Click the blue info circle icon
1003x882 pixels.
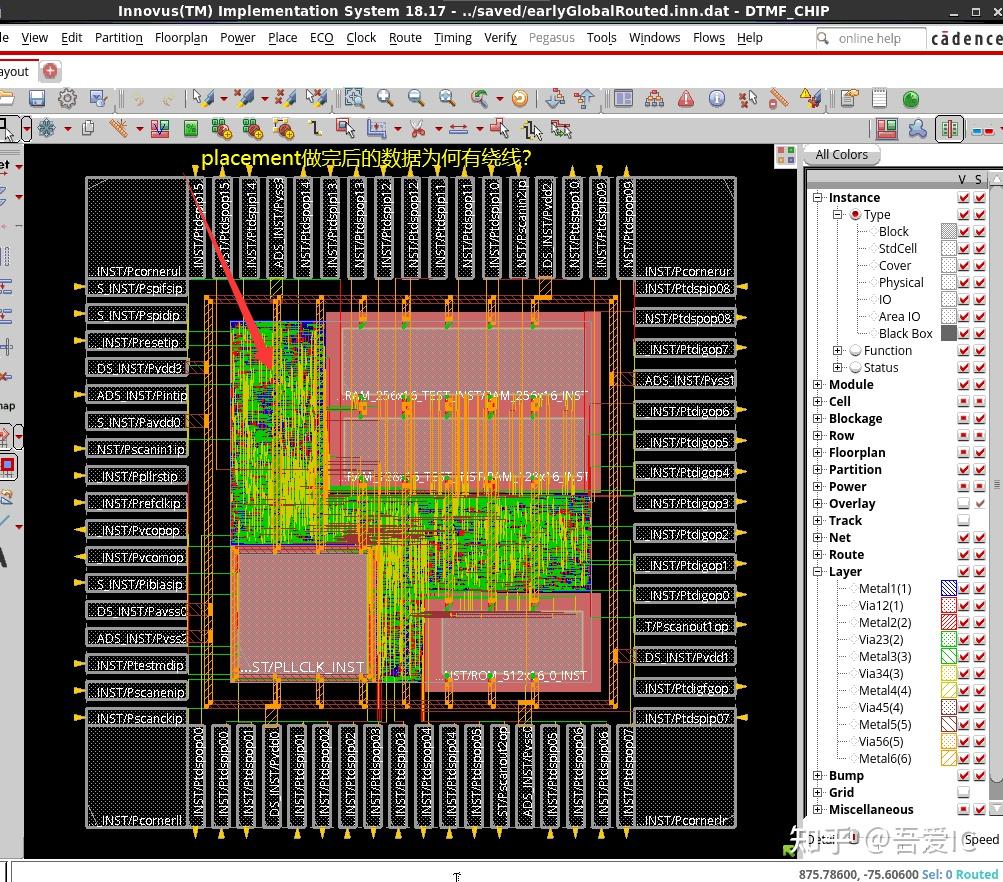[x=717, y=98]
